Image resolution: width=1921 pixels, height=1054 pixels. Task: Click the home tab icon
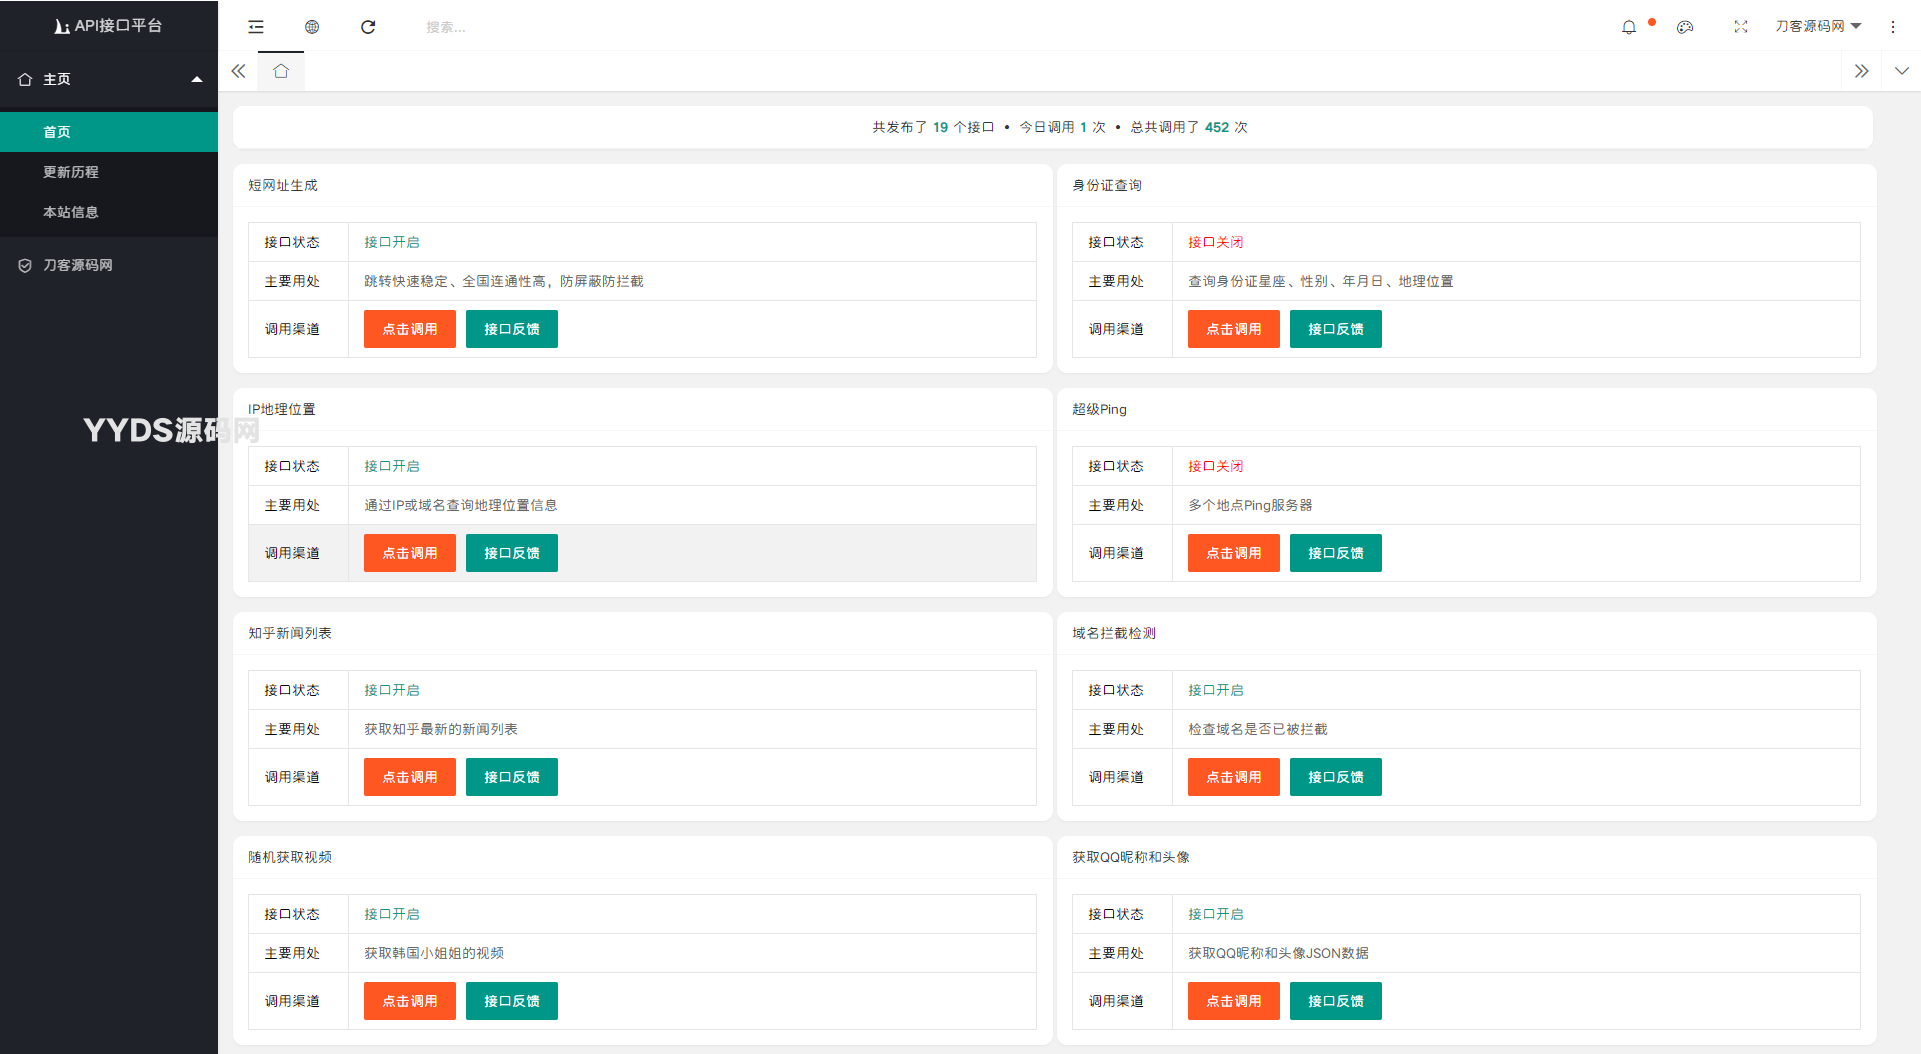[281, 71]
